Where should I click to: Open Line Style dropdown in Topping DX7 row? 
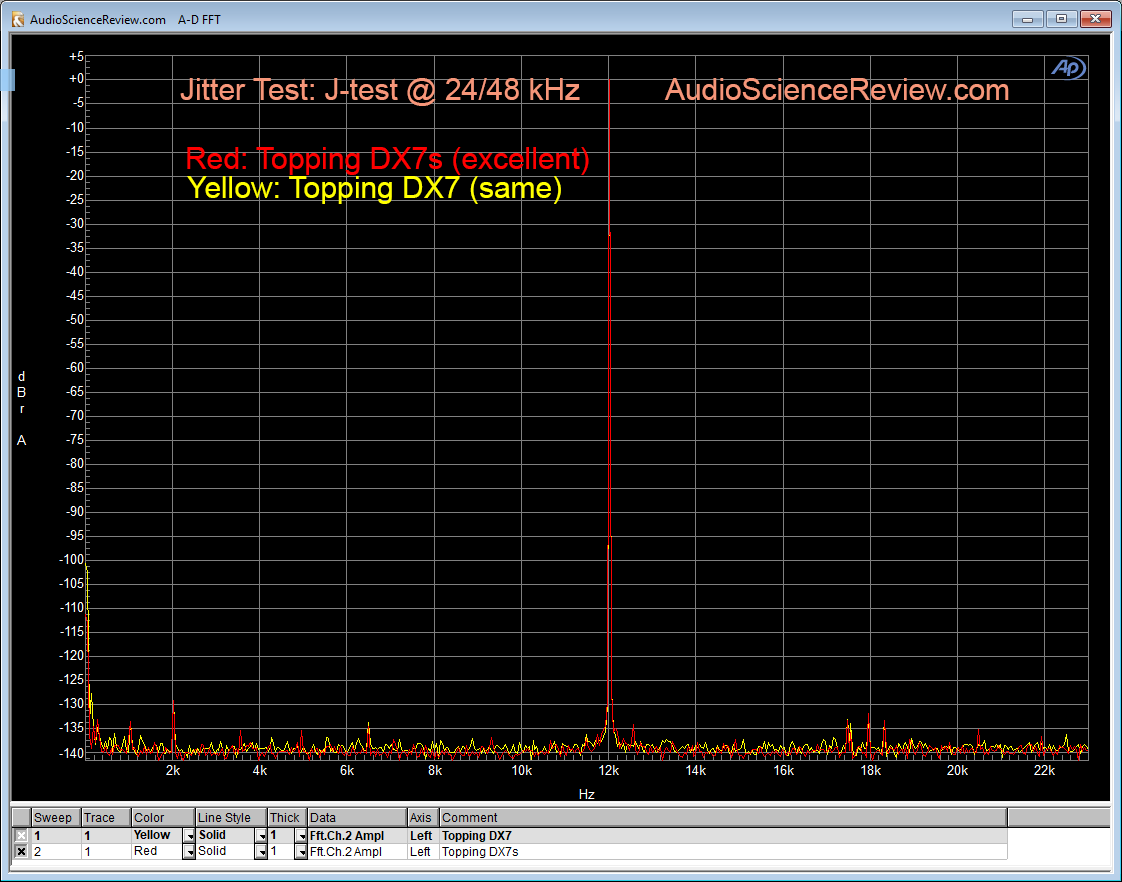tap(261, 836)
